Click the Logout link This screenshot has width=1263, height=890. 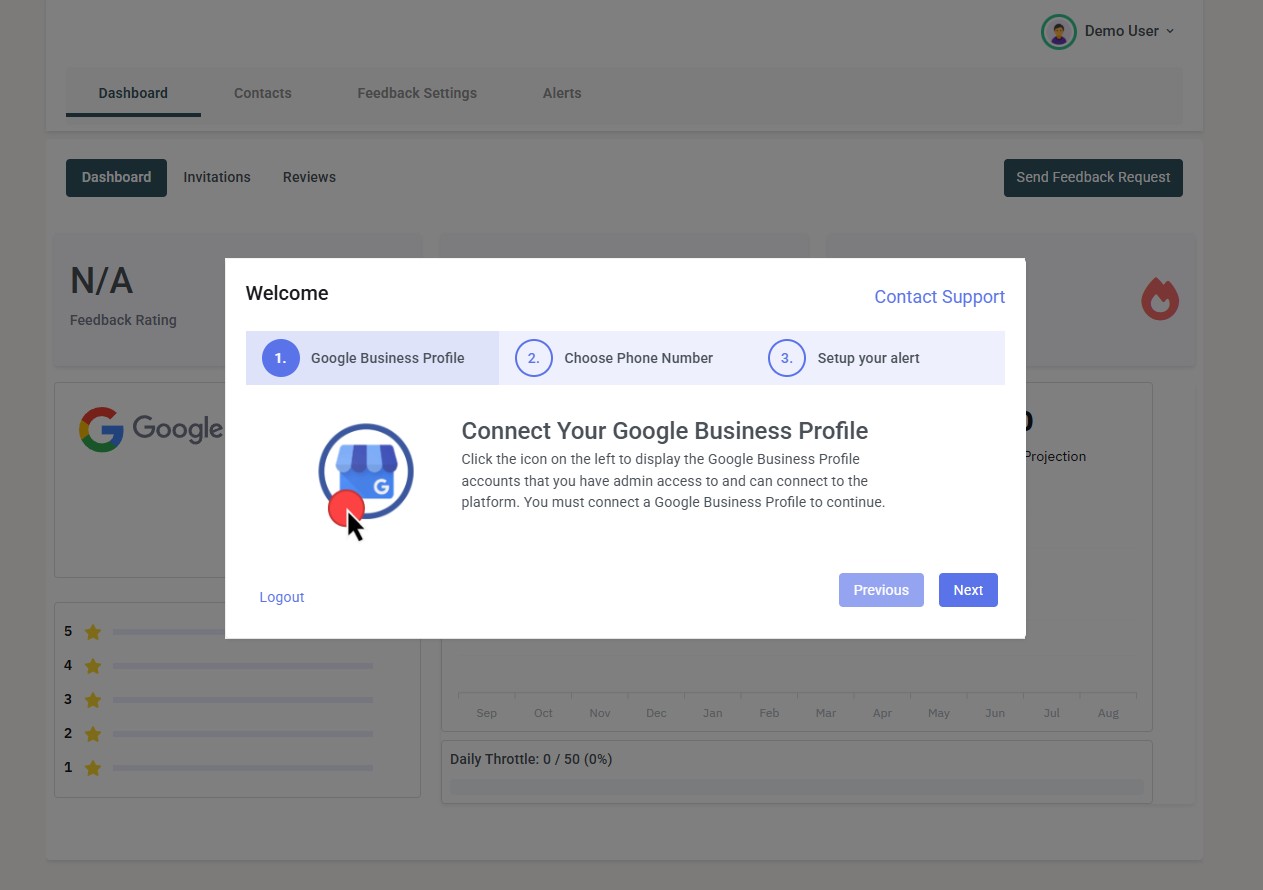[x=282, y=597]
